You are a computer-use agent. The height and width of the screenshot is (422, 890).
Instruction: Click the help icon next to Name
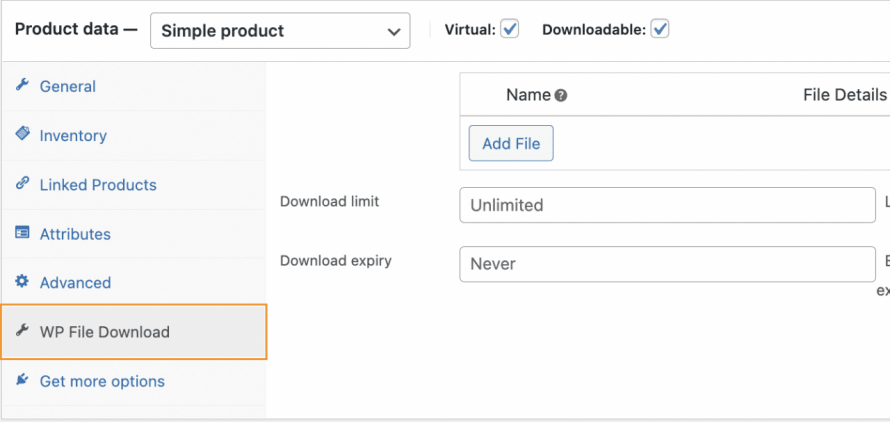click(x=561, y=95)
